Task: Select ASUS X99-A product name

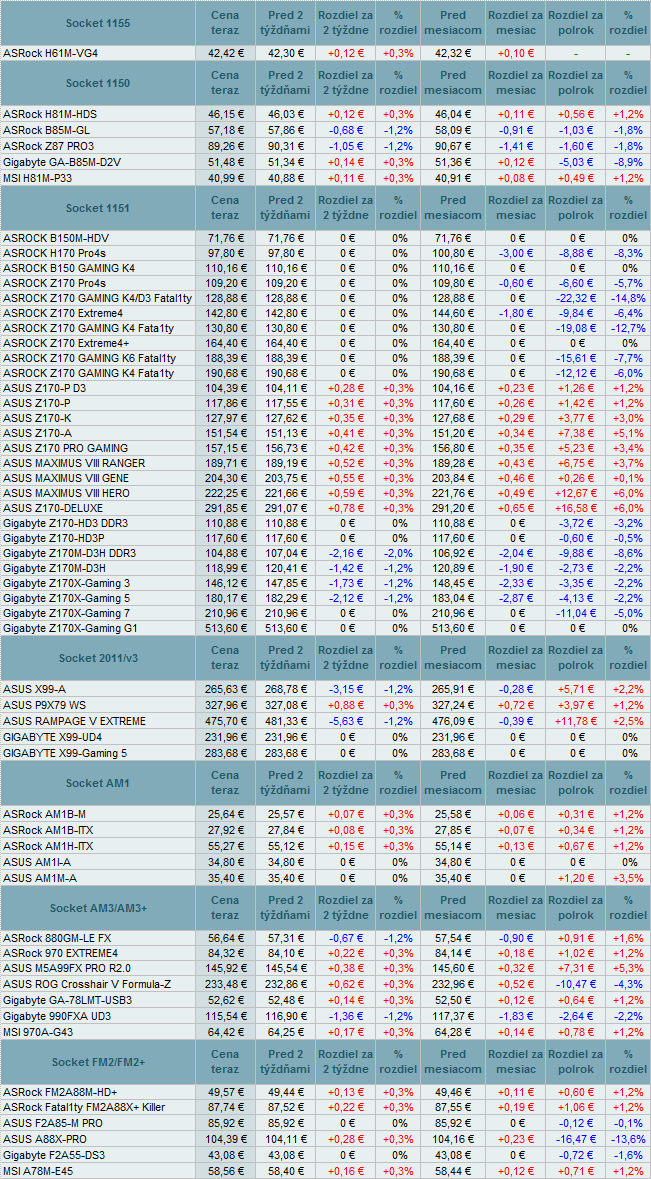Action: point(35,690)
